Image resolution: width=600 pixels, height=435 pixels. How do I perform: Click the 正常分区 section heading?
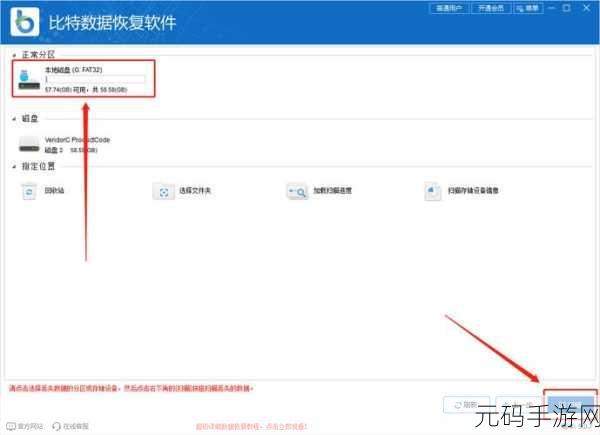coord(38,55)
